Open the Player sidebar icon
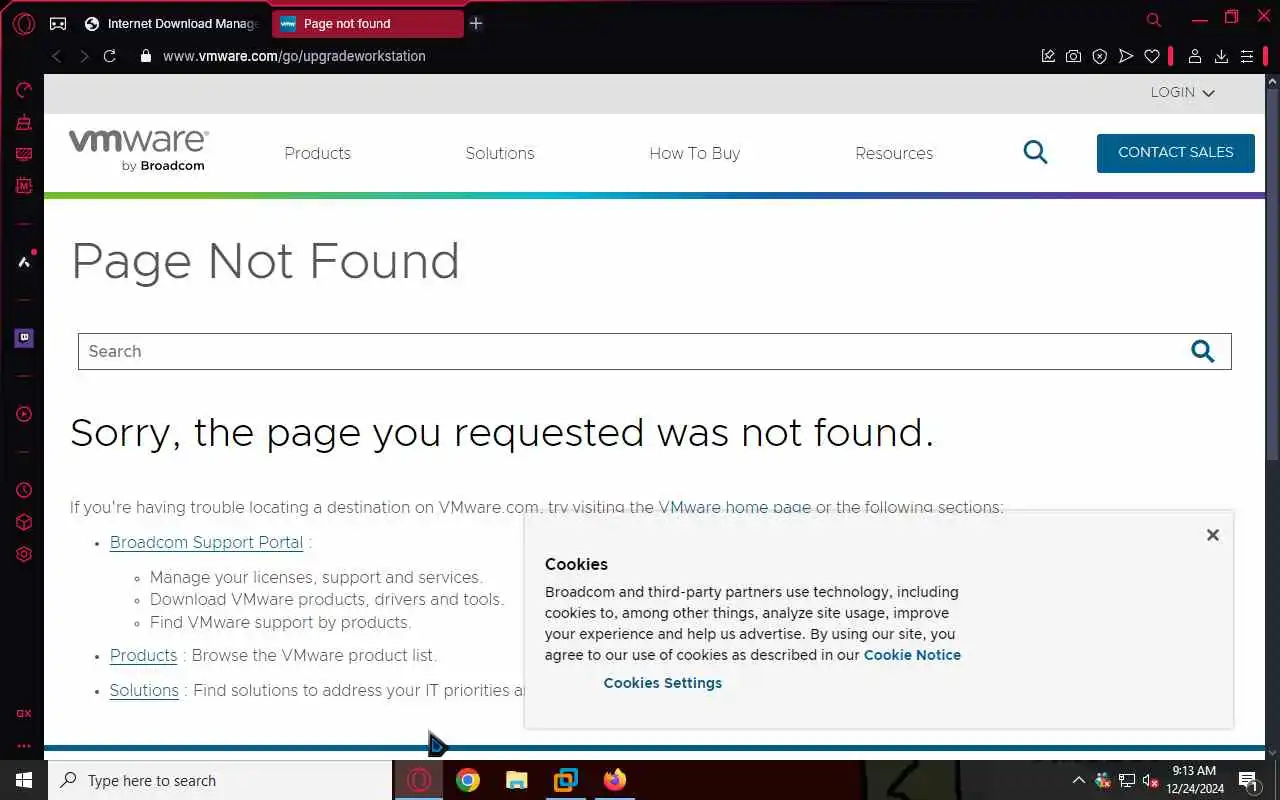Image resolution: width=1280 pixels, height=800 pixels. tap(24, 414)
